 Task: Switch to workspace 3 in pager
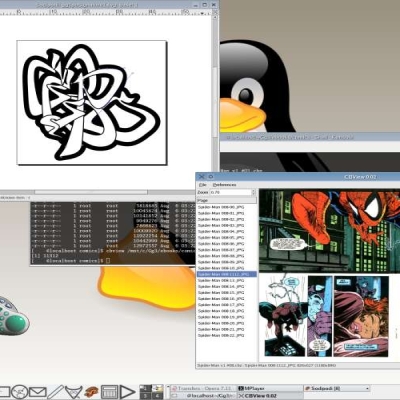(x=145, y=396)
